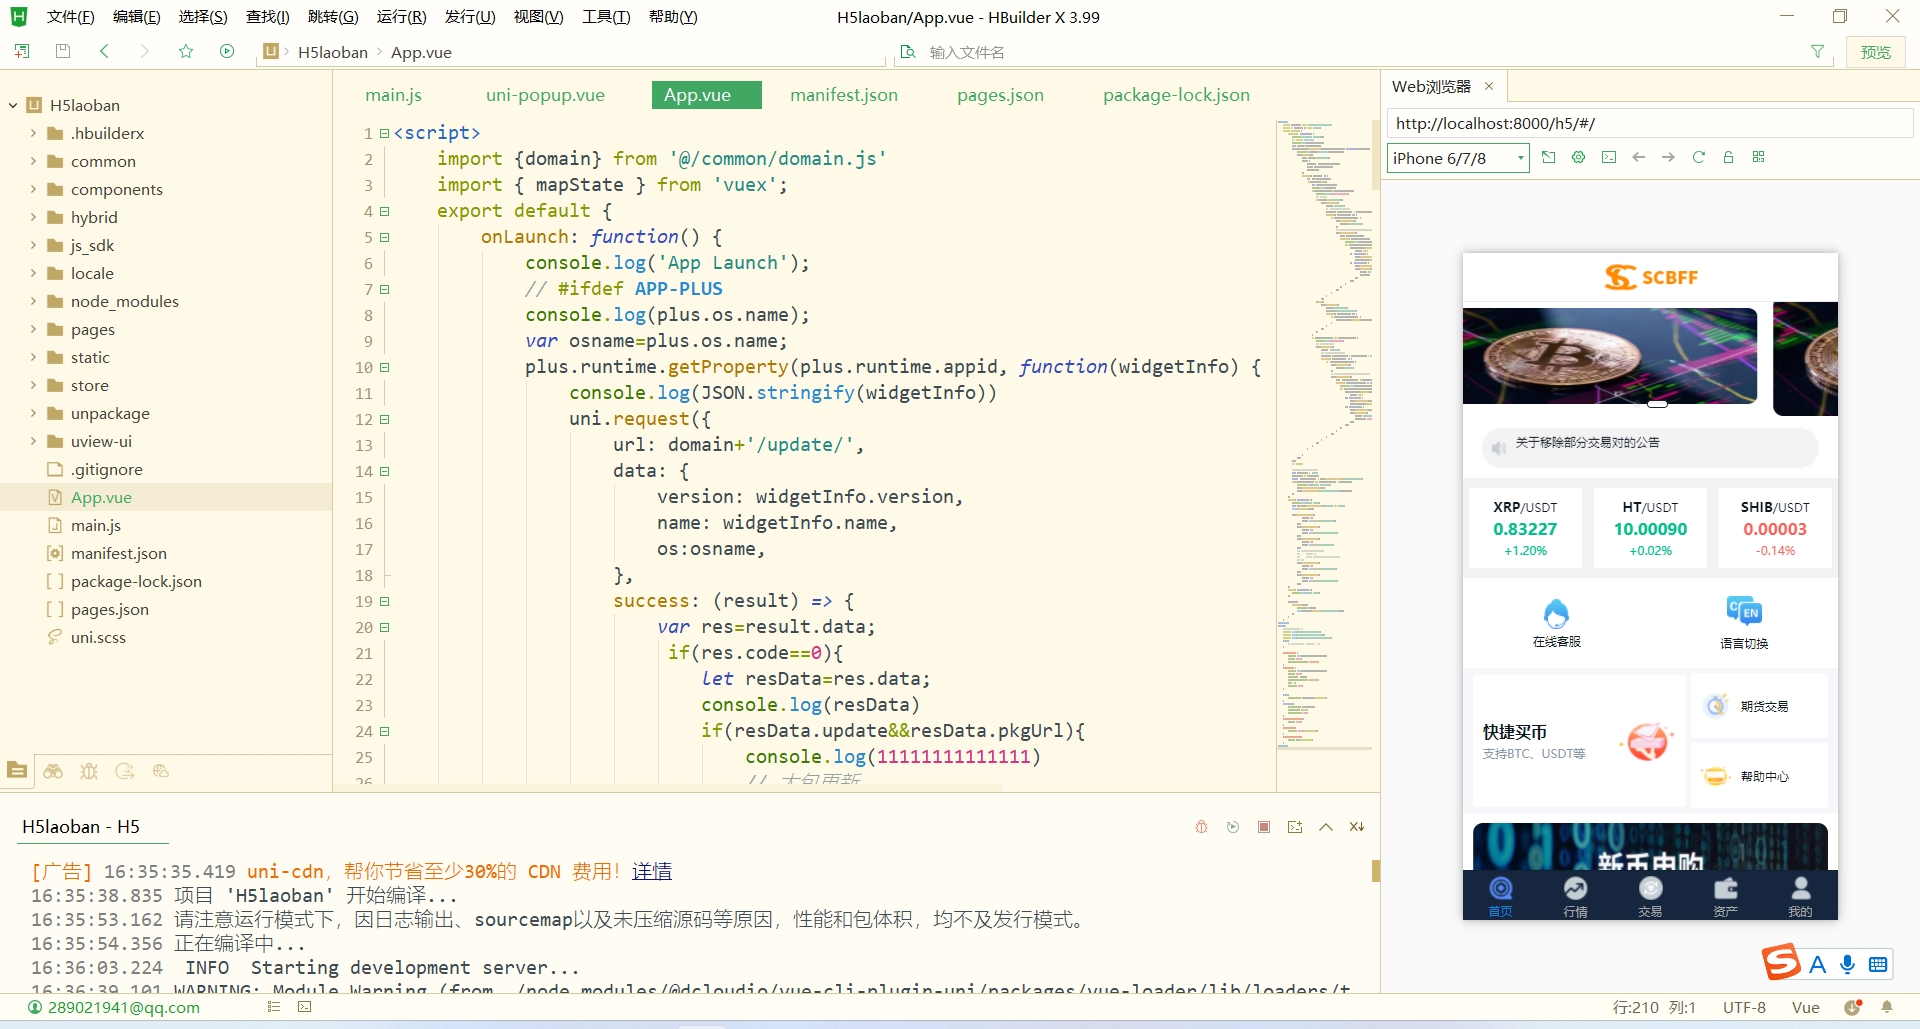Toggle the lock icon in browser toolbar
The width and height of the screenshot is (1920, 1029).
1728,157
